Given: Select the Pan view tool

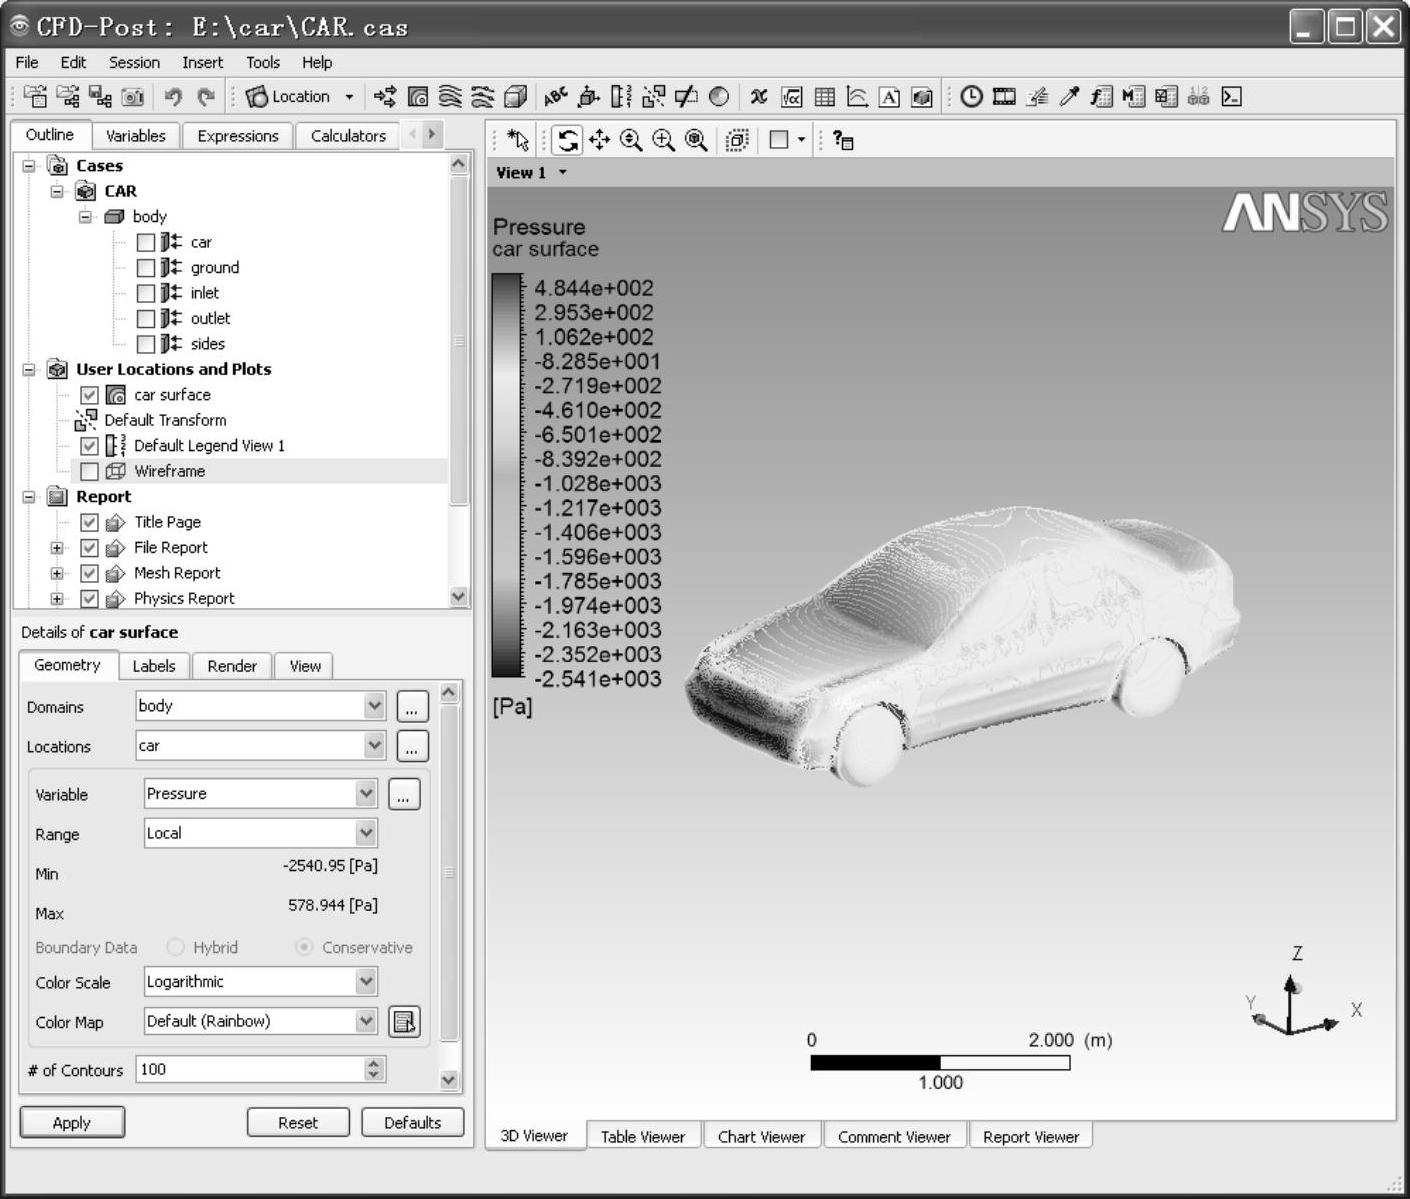Looking at the screenshot, I should tap(599, 141).
